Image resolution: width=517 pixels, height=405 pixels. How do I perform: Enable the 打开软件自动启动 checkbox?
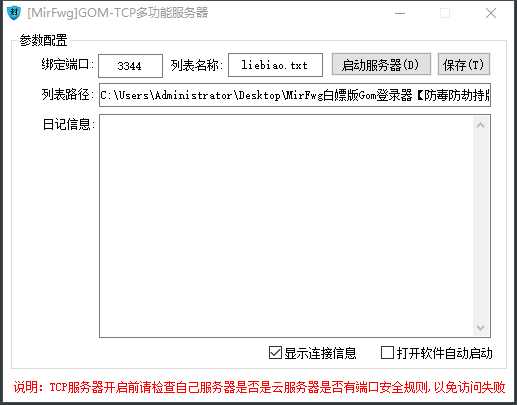point(387,353)
